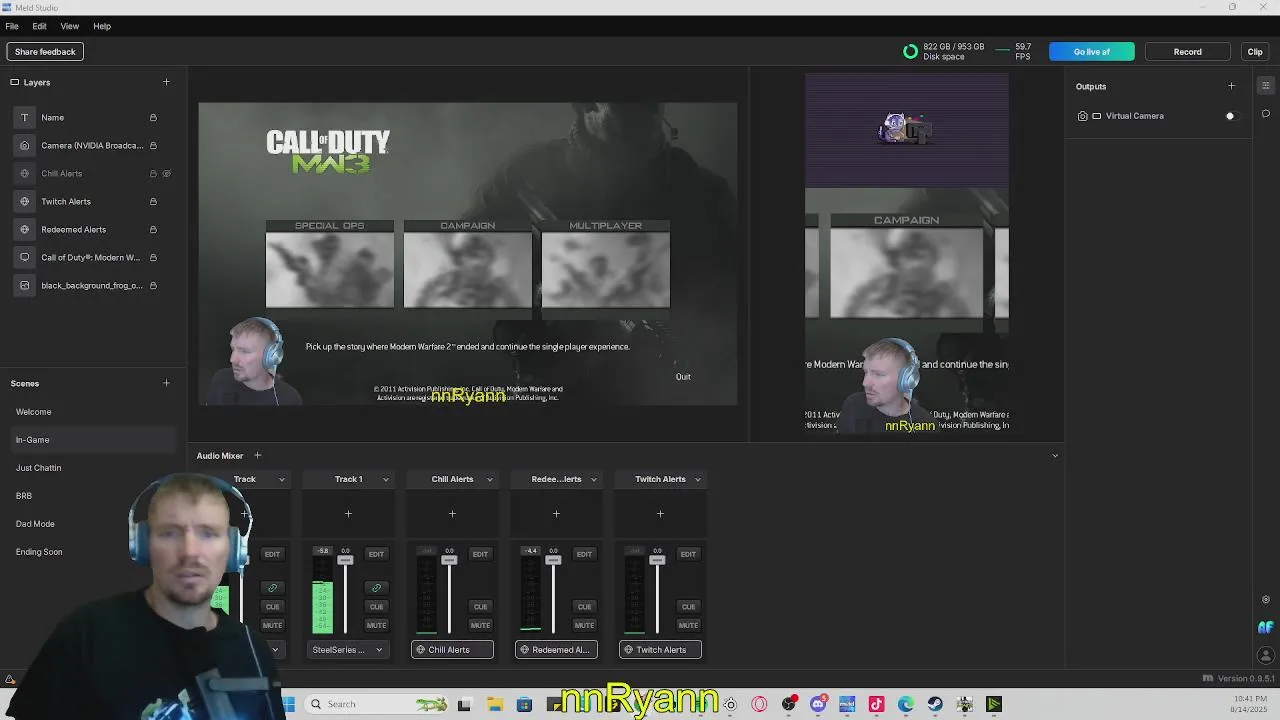Viewport: 1280px width, 720px height.
Task: Toggle lock on the Name layer
Action: point(153,118)
